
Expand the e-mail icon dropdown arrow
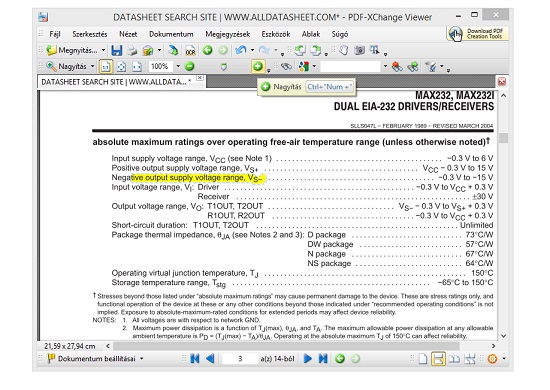(160, 51)
